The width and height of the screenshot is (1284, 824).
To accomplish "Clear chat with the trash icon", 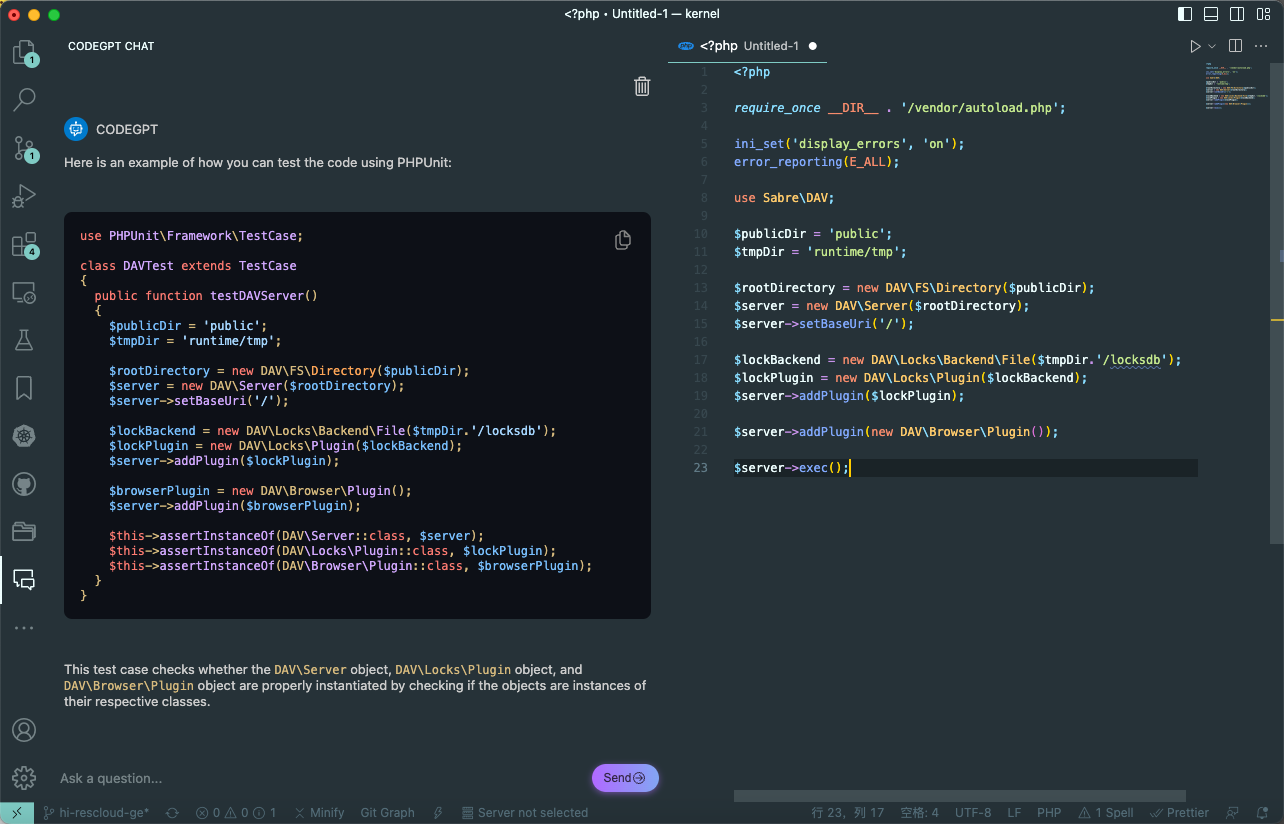I will tap(642, 87).
